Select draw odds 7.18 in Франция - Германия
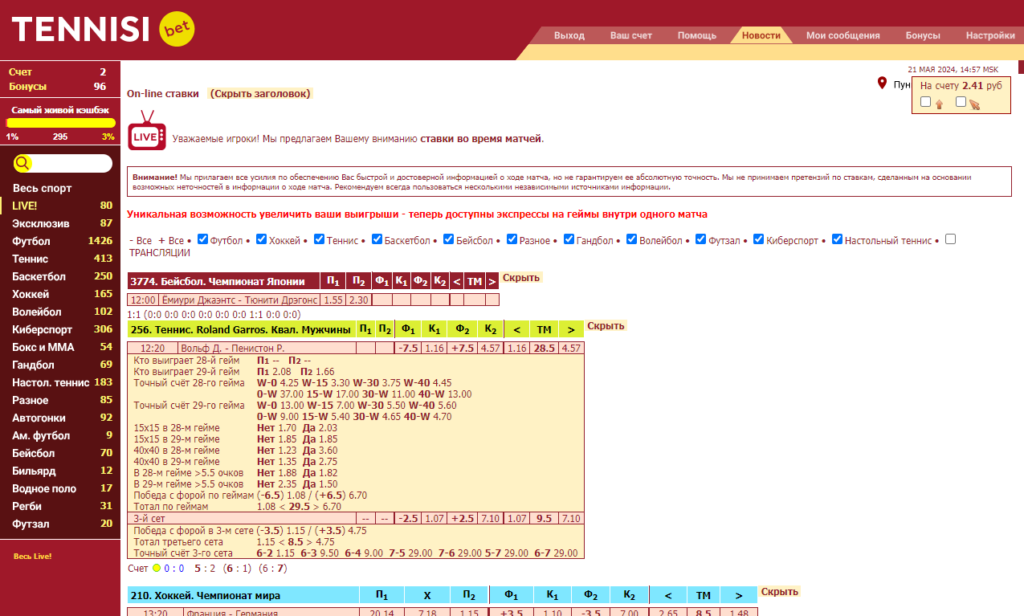 click(x=426, y=613)
